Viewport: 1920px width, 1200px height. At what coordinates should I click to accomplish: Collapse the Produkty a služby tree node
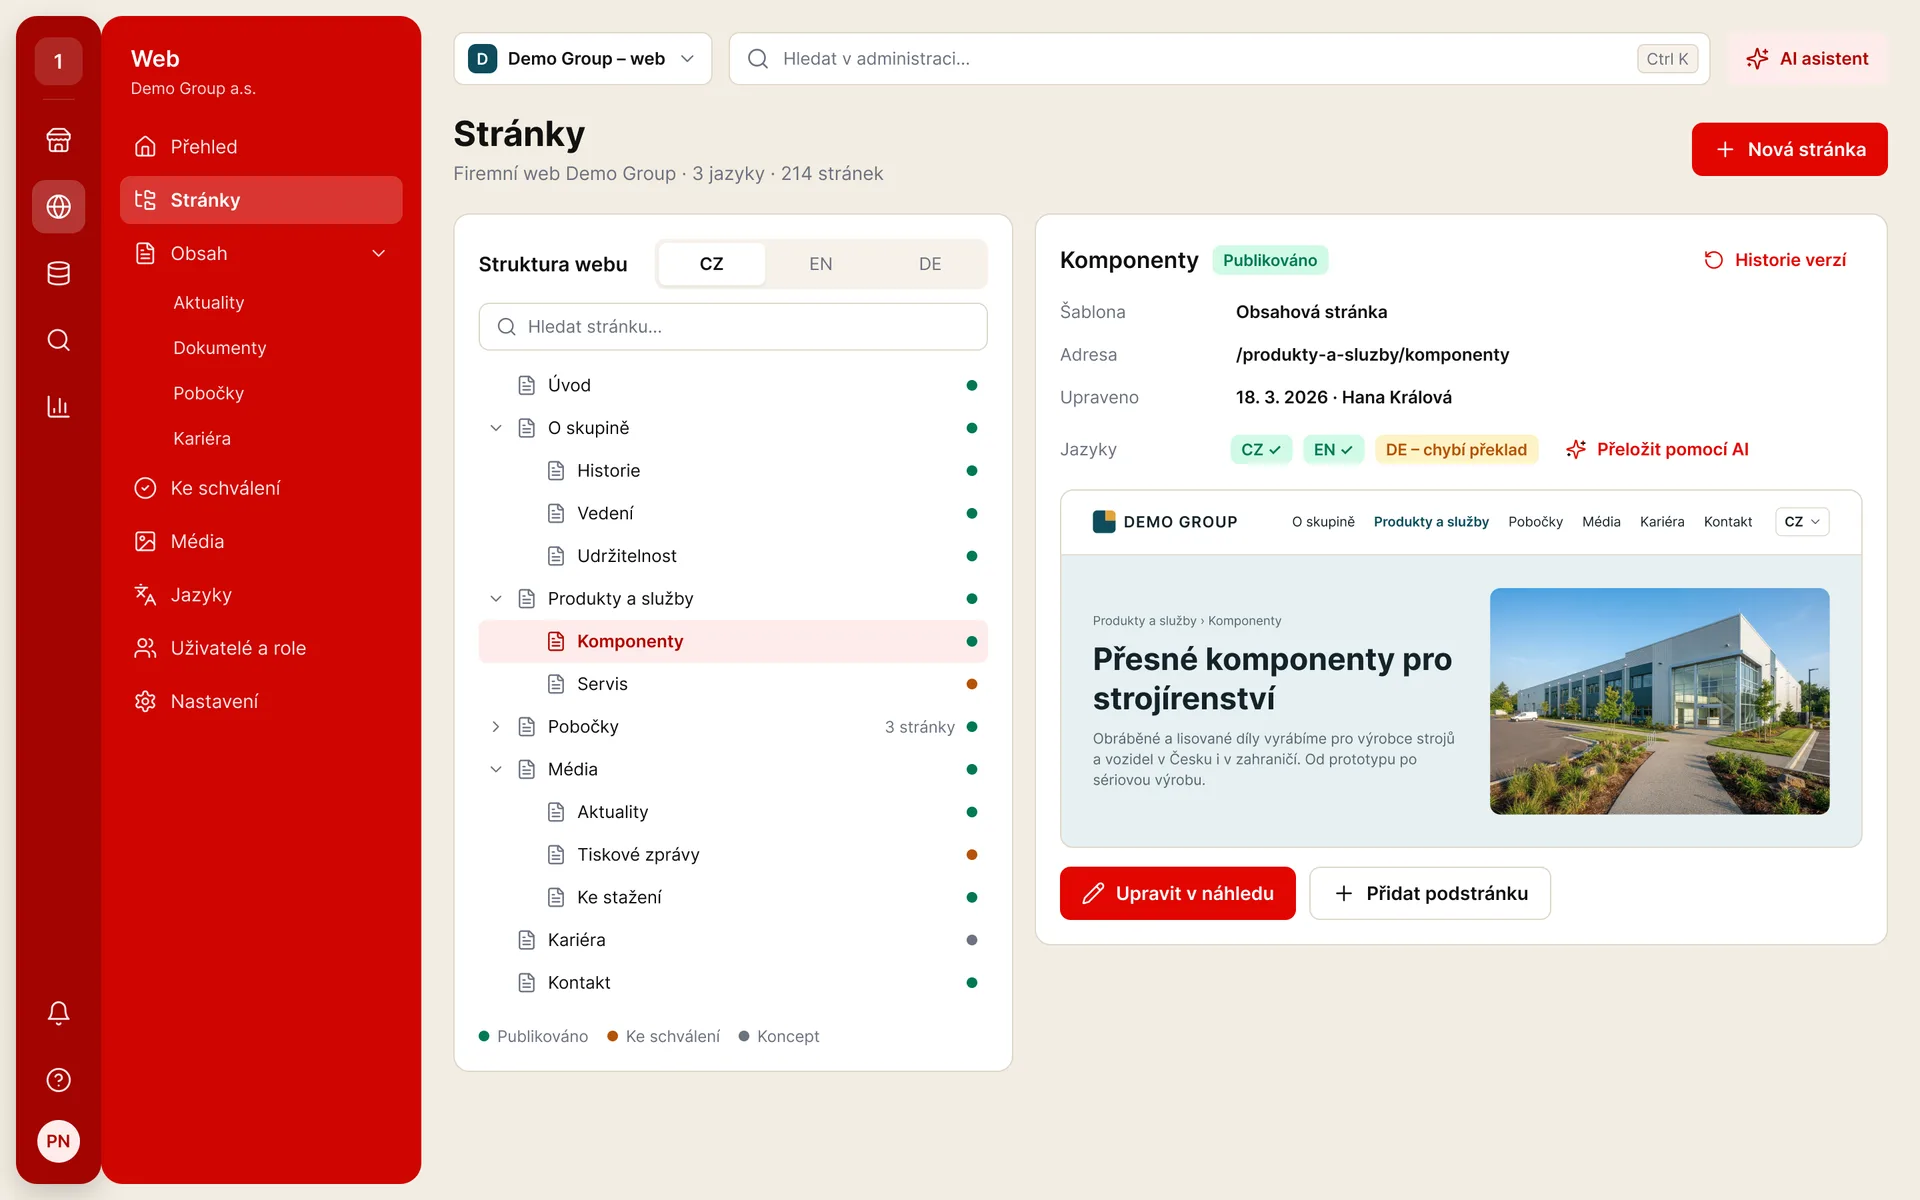pos(495,599)
